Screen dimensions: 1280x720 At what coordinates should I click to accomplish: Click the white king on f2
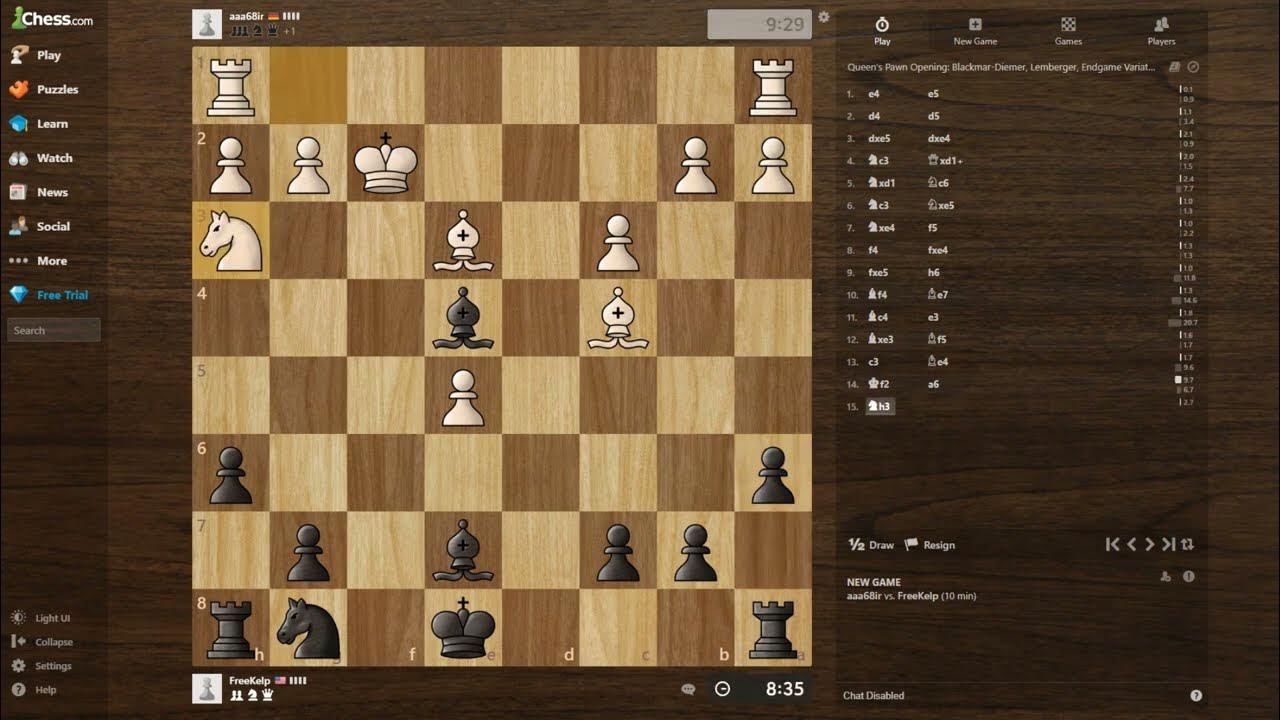click(x=385, y=163)
